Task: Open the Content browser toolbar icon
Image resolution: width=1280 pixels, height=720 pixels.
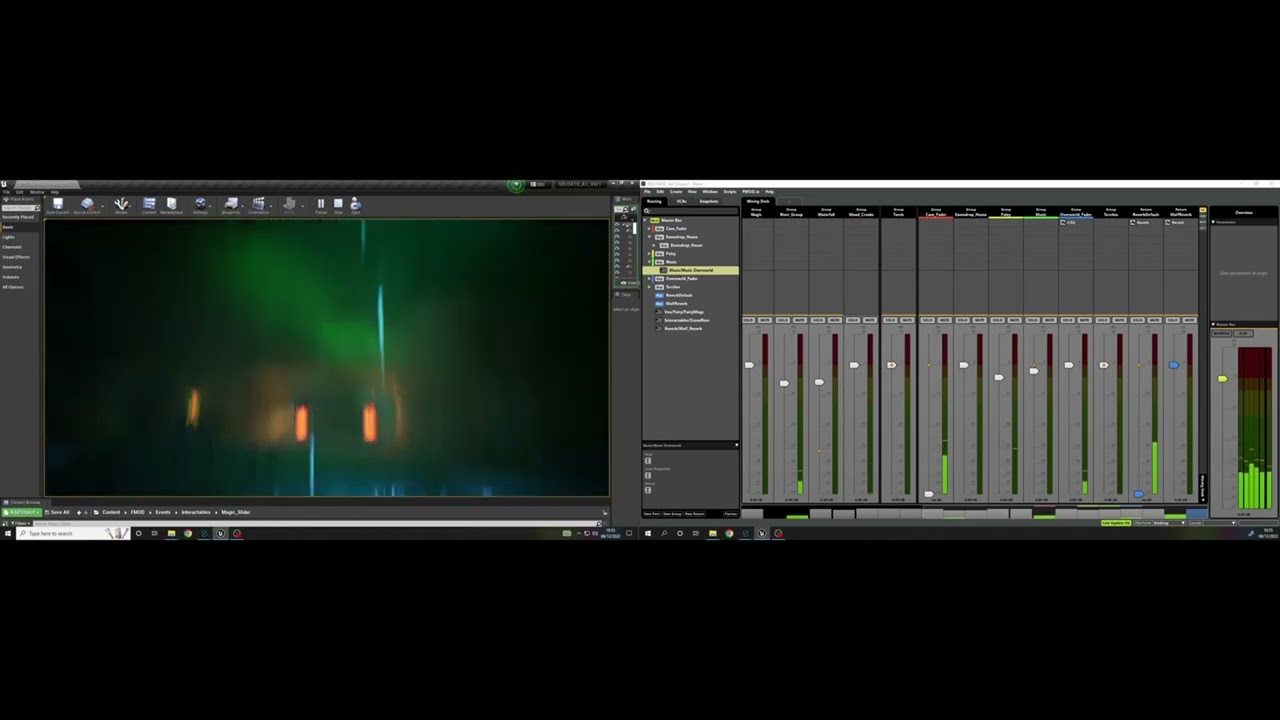Action: [x=149, y=204]
